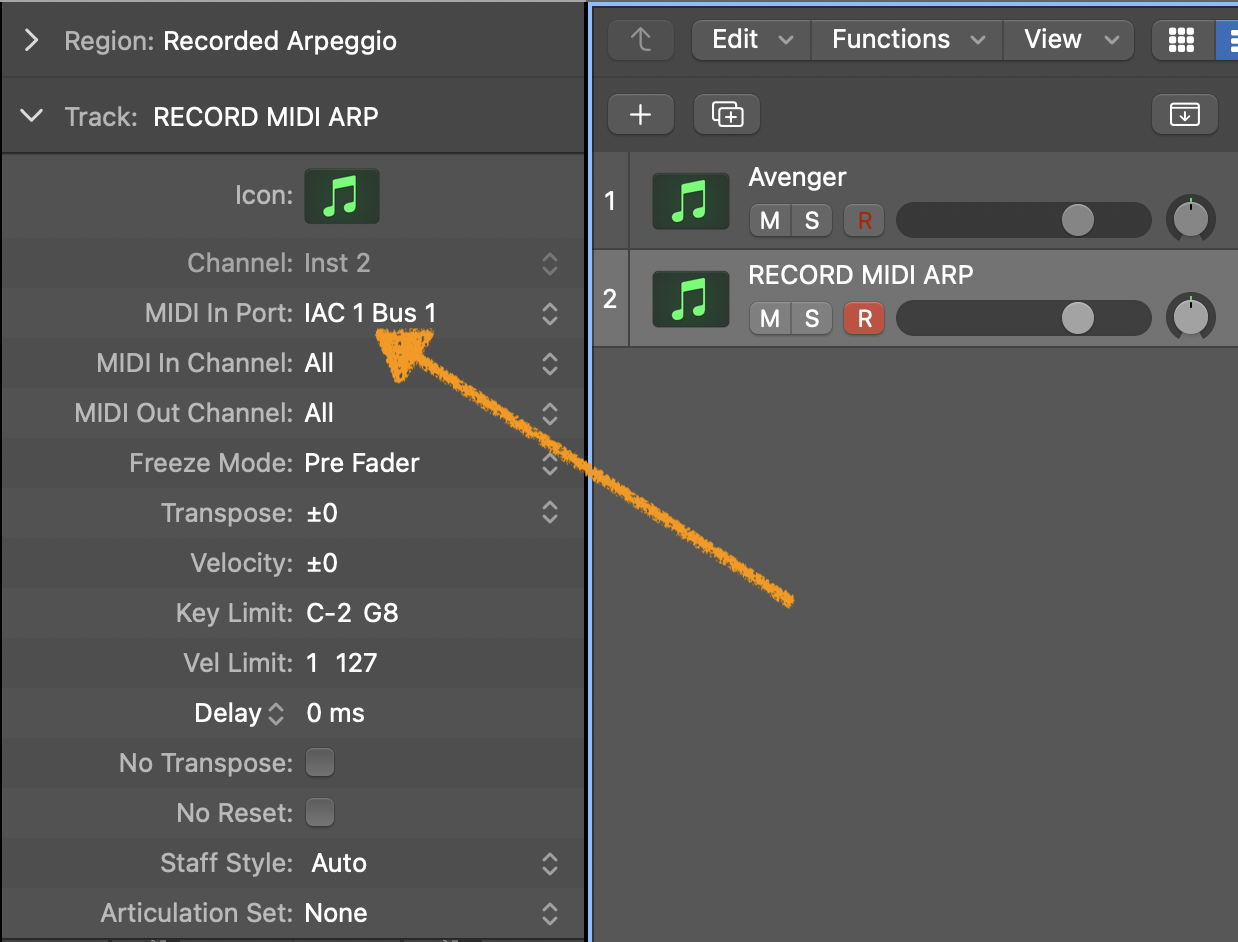Screen dimensions: 1238x942
Task: Adjust the Avenger pan knob
Action: click(1190, 220)
